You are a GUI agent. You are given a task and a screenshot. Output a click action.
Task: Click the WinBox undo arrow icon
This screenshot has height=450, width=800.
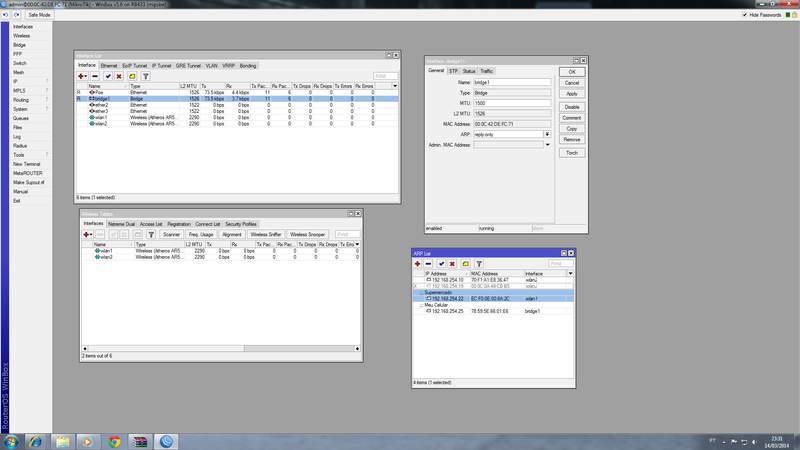pos(6,15)
